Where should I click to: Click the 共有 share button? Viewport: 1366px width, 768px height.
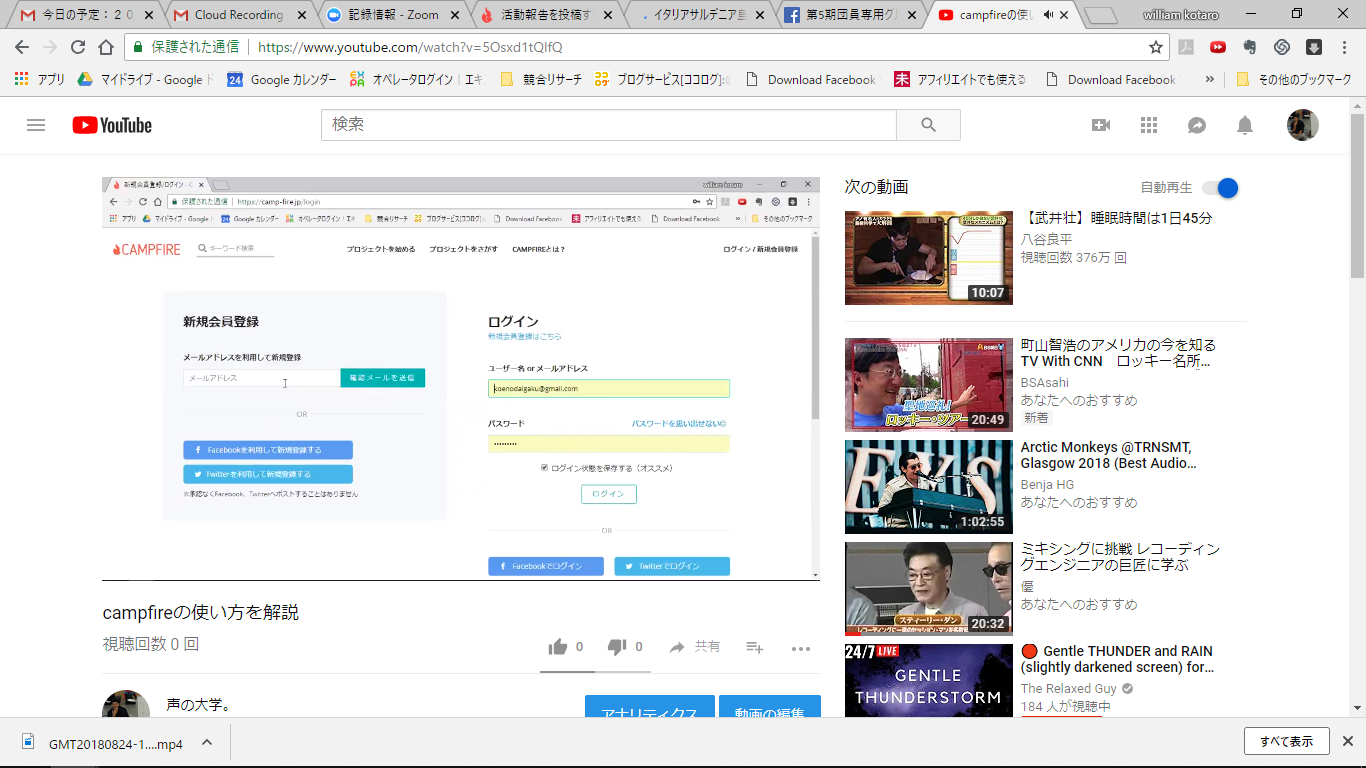(695, 647)
